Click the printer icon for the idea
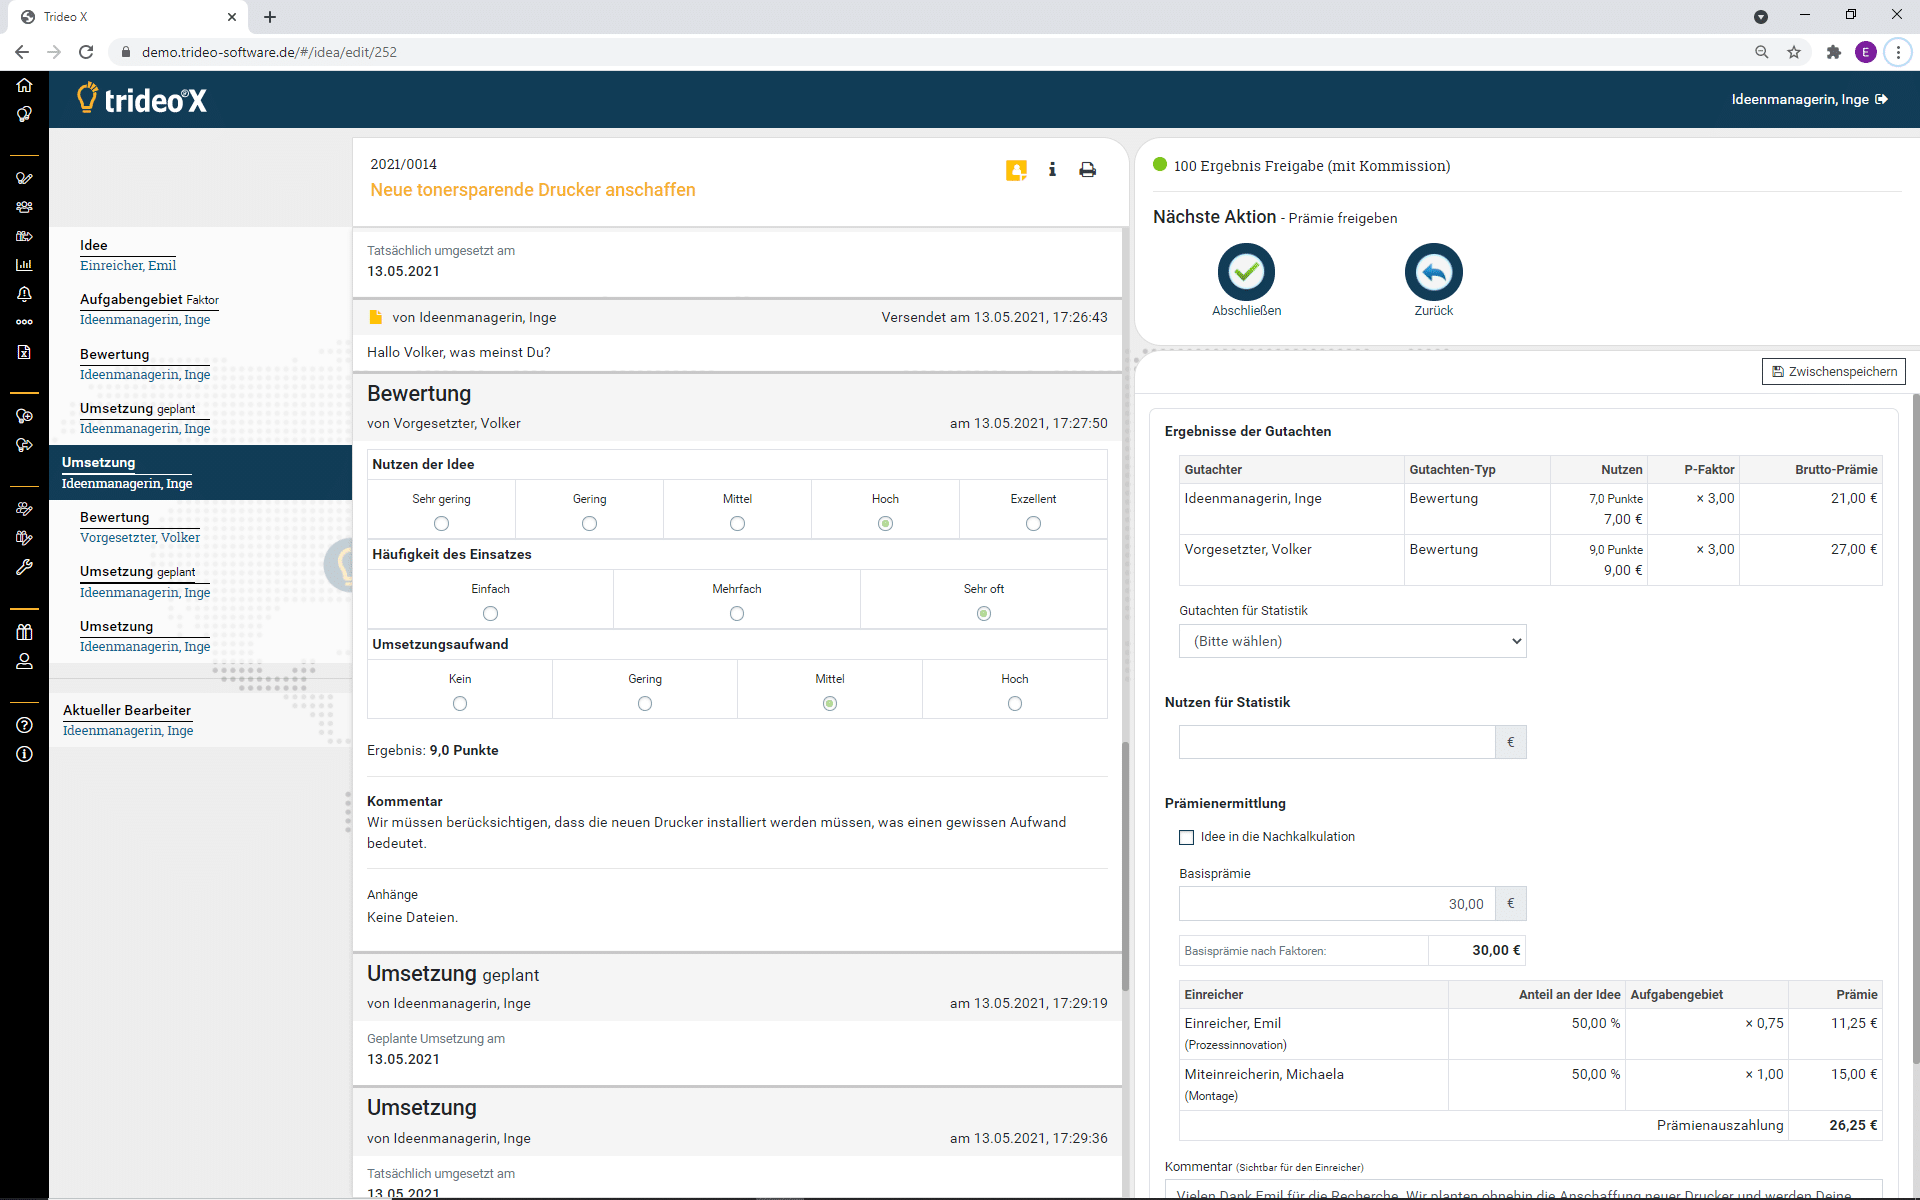Screen dimensions: 1920x1200 click(x=1087, y=170)
